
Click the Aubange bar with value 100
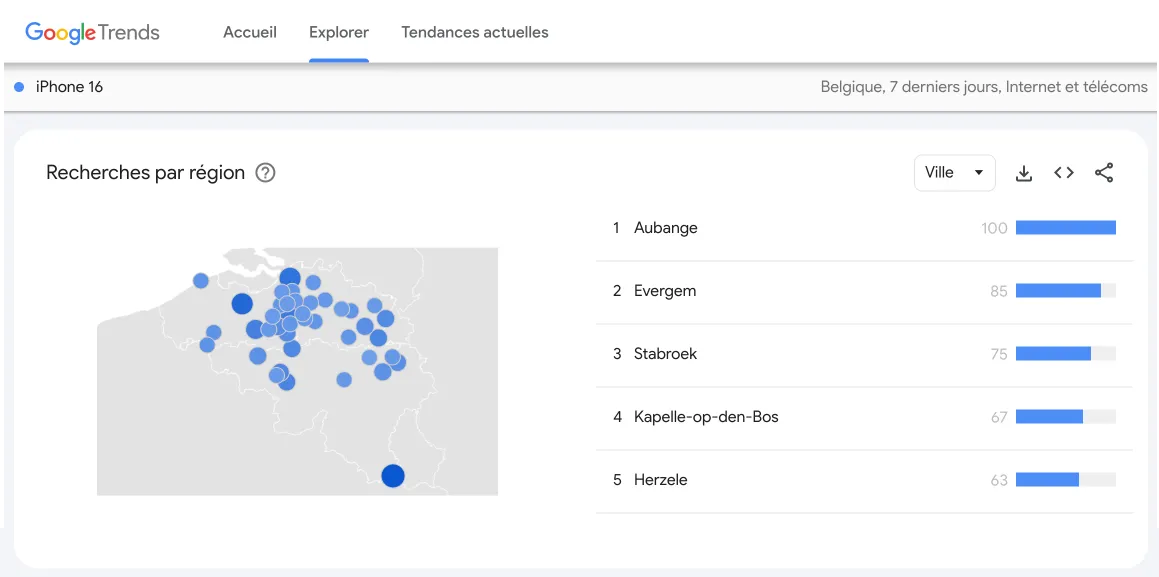click(1066, 228)
